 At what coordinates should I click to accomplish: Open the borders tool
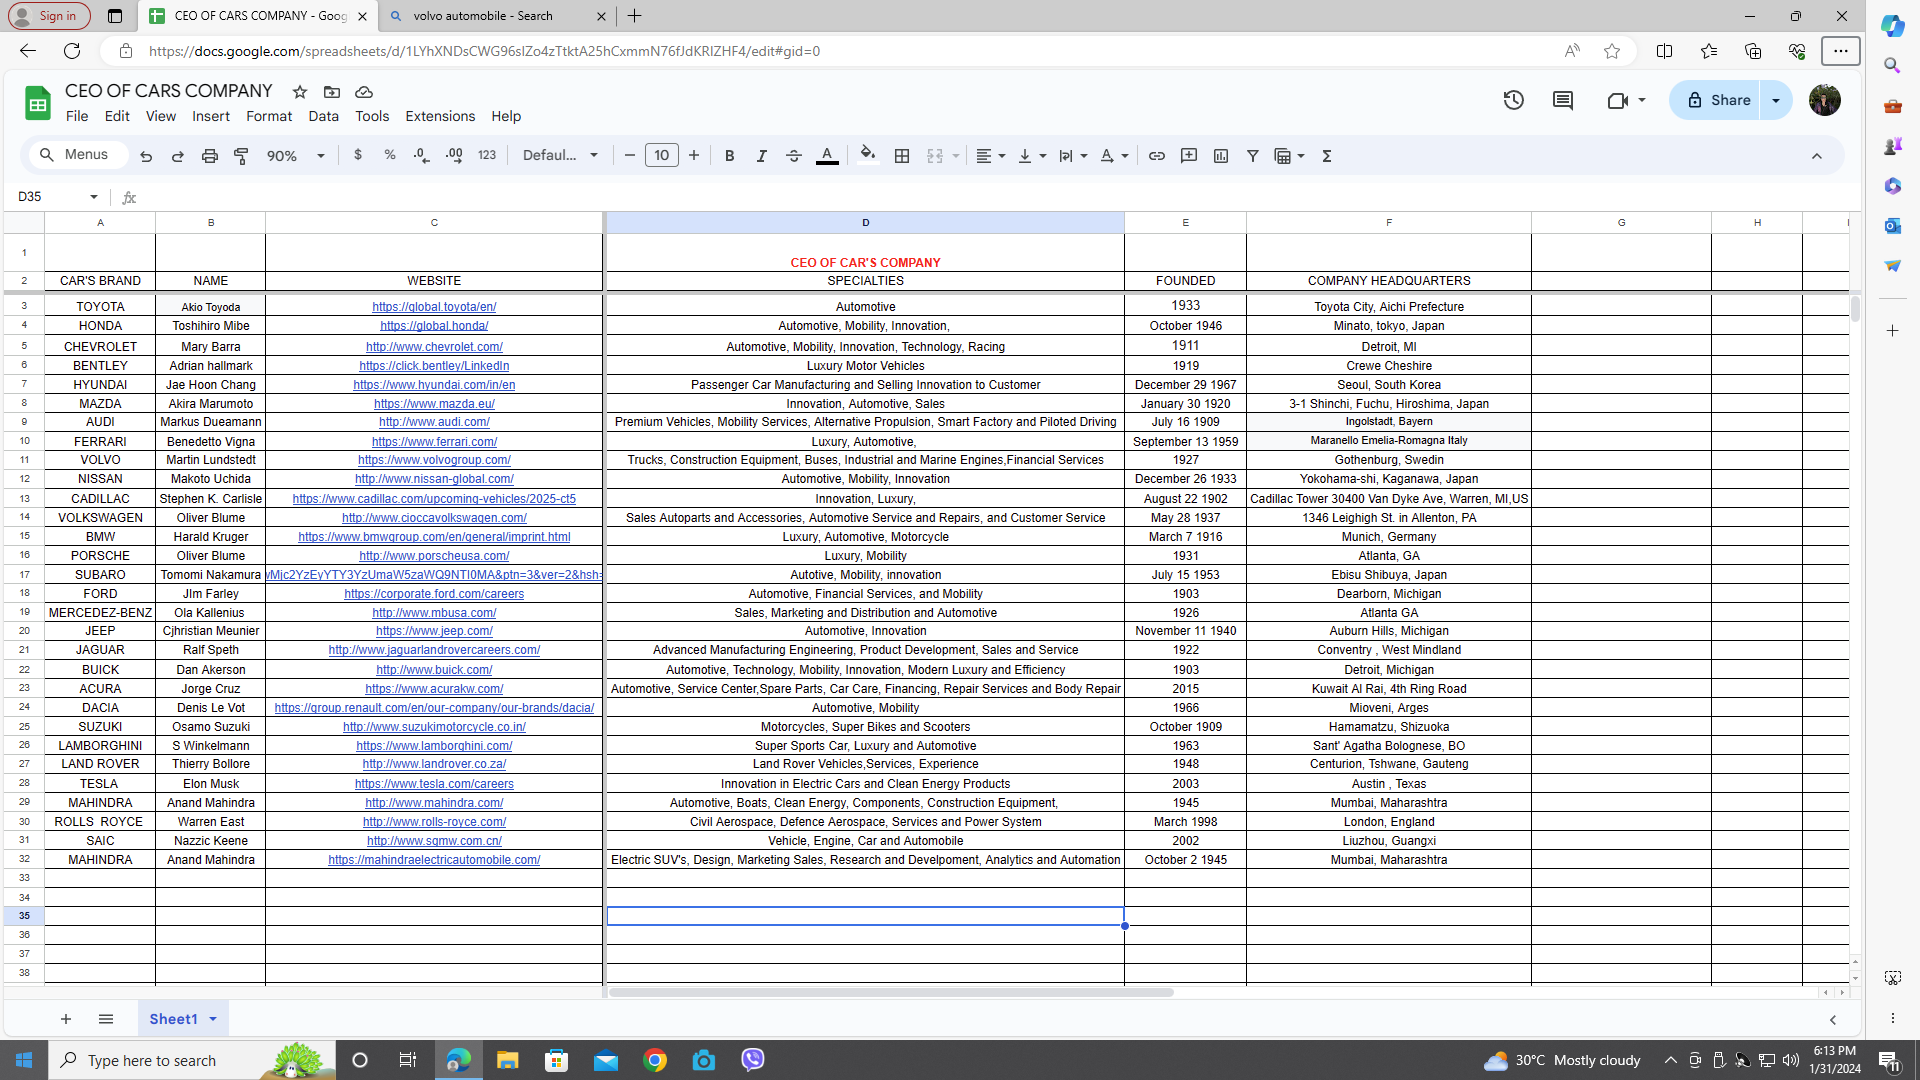(901, 156)
